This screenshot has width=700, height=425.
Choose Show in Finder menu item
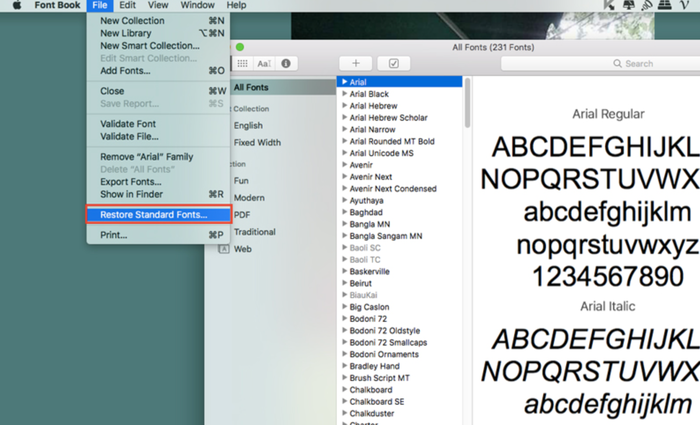(159, 194)
